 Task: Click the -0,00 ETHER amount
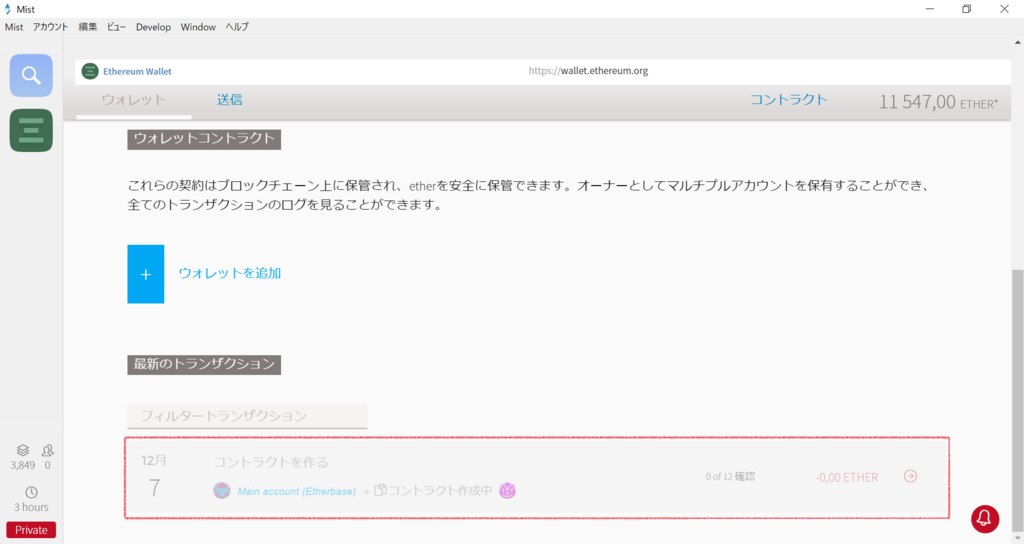click(847, 477)
